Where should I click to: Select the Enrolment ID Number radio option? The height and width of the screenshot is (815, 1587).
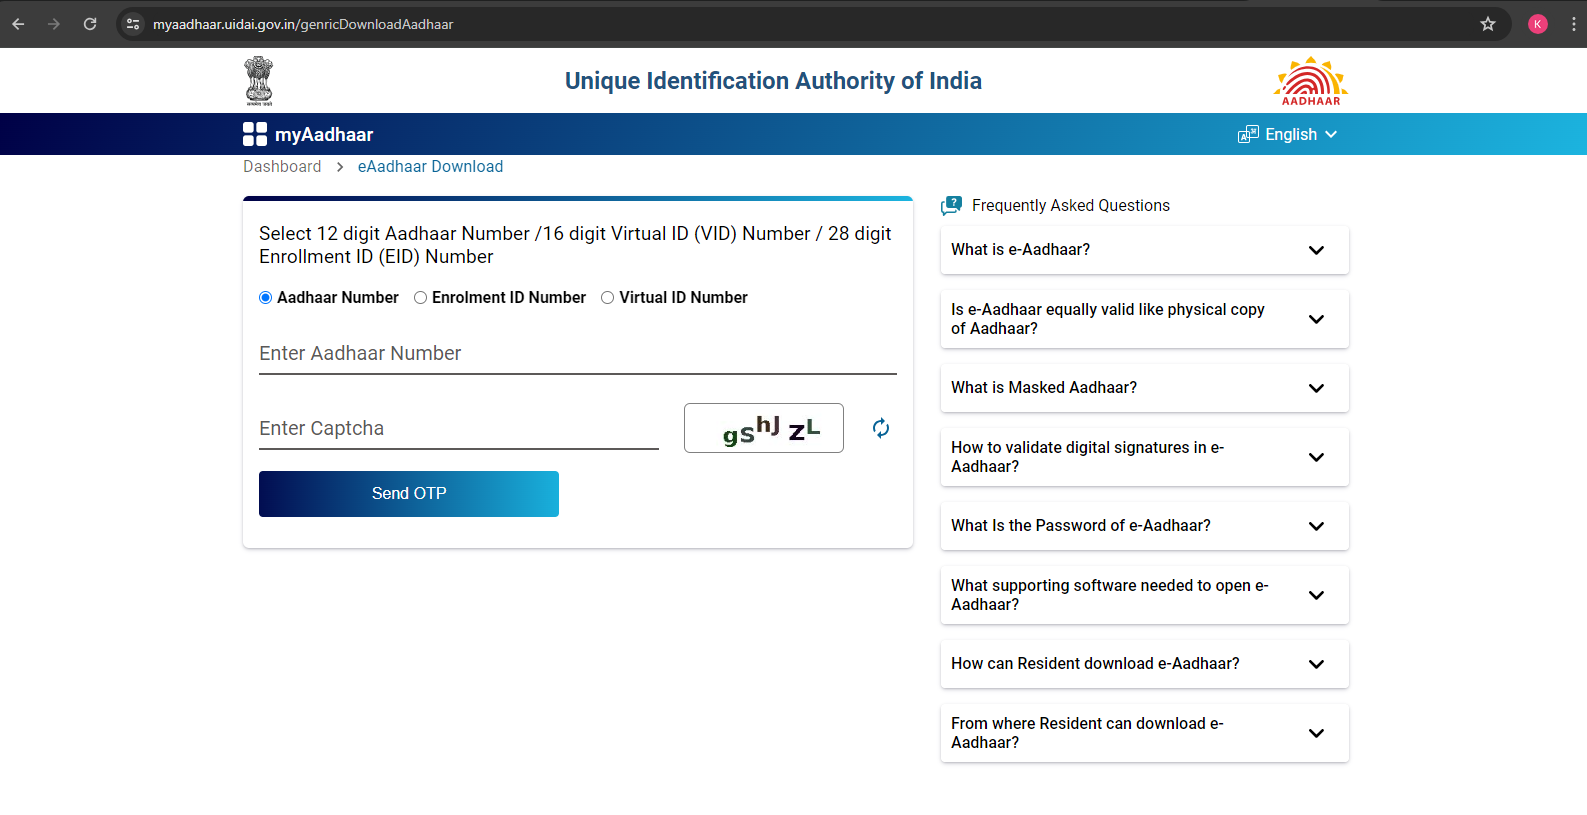pos(421,298)
